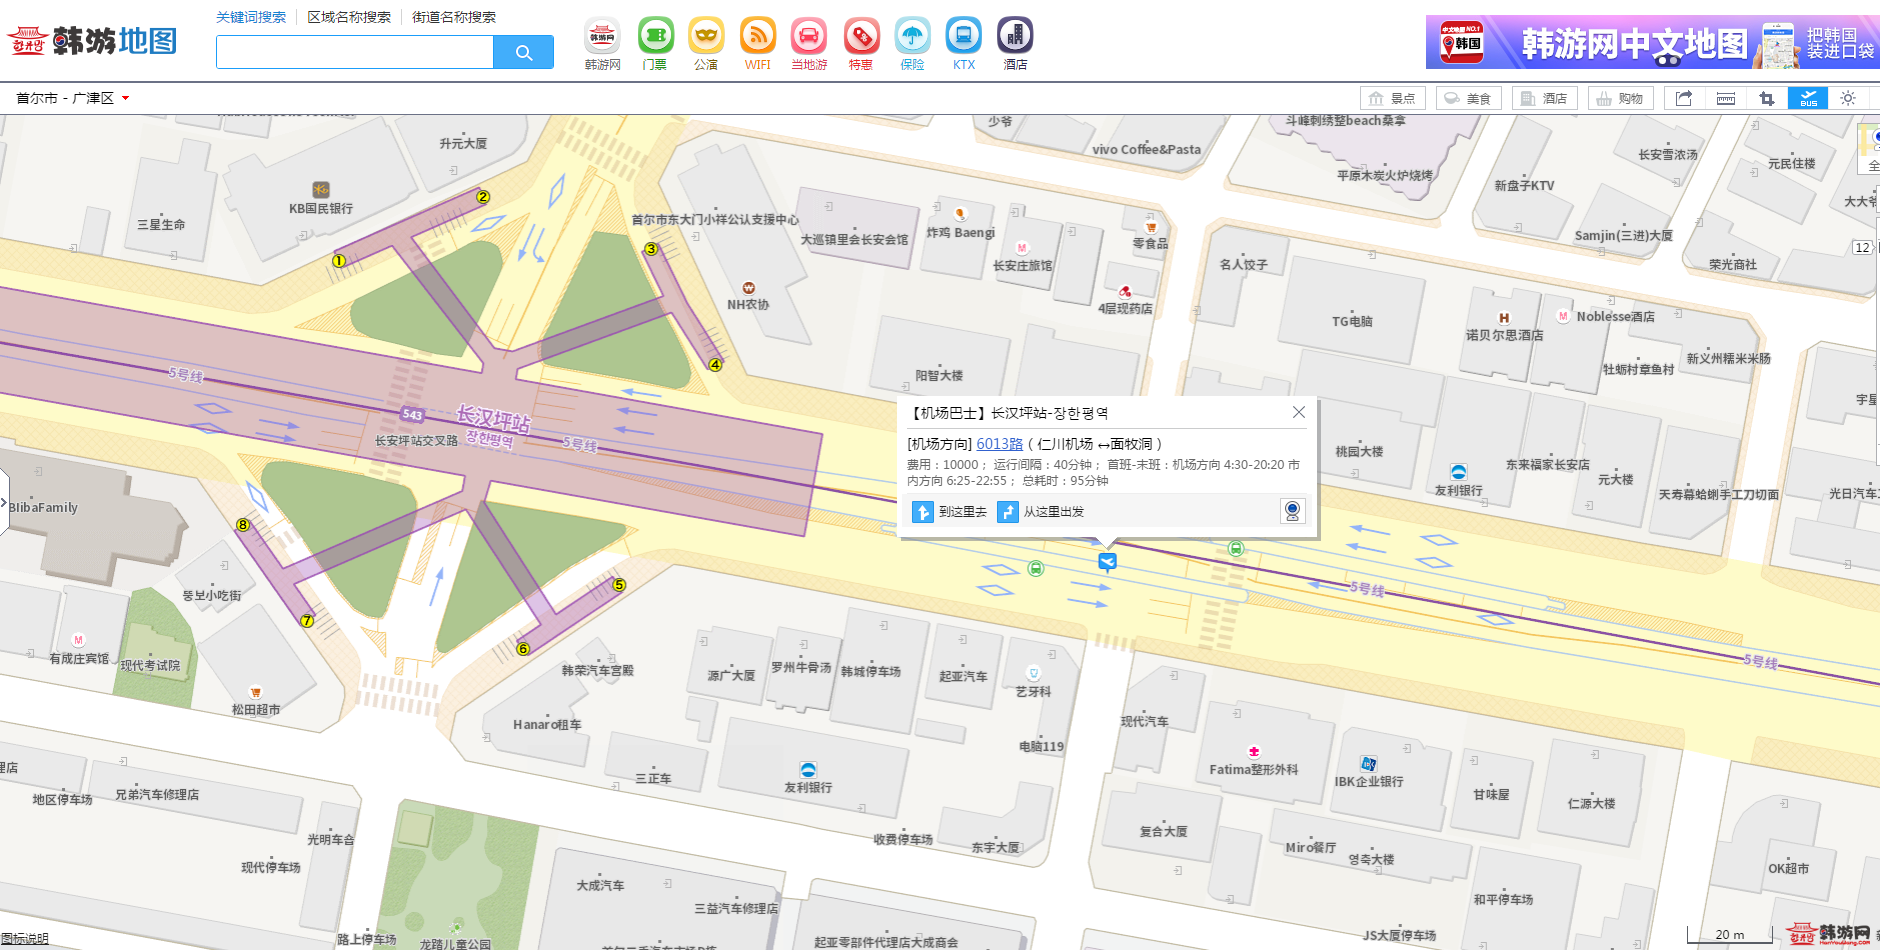Open the brightness sun settings

1848,98
